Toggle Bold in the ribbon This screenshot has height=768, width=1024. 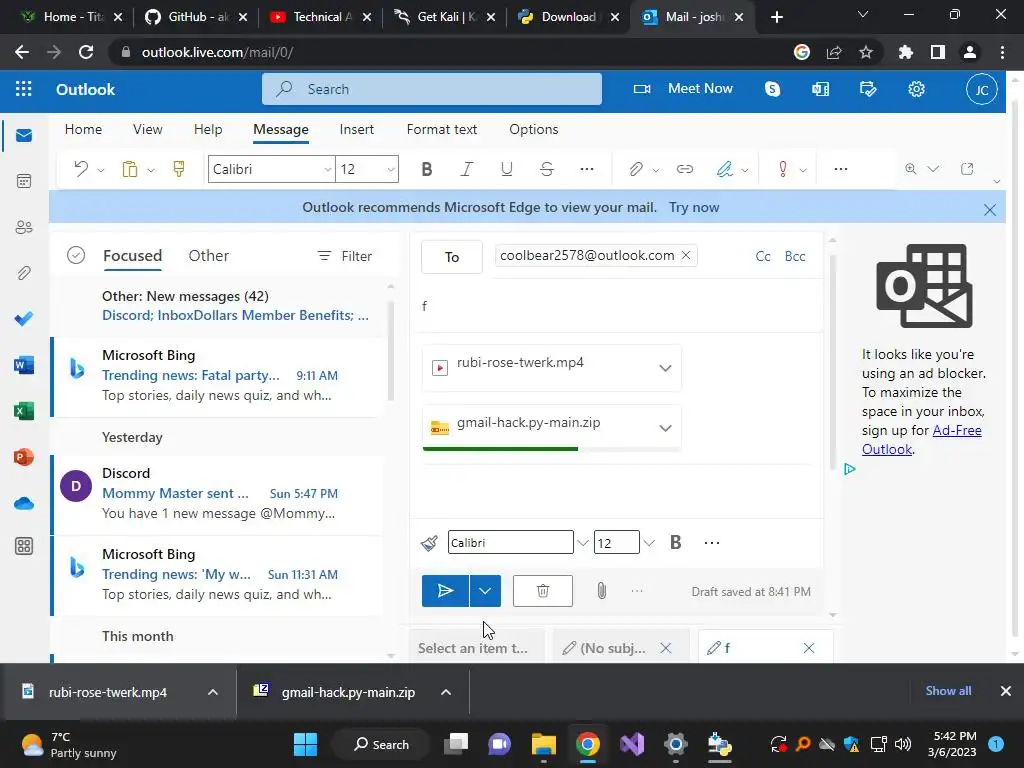point(426,169)
